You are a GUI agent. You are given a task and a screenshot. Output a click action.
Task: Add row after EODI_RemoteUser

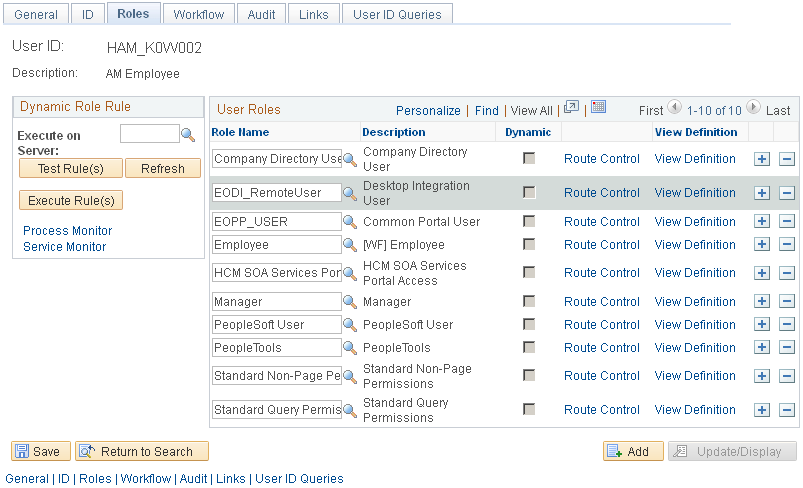(x=762, y=193)
